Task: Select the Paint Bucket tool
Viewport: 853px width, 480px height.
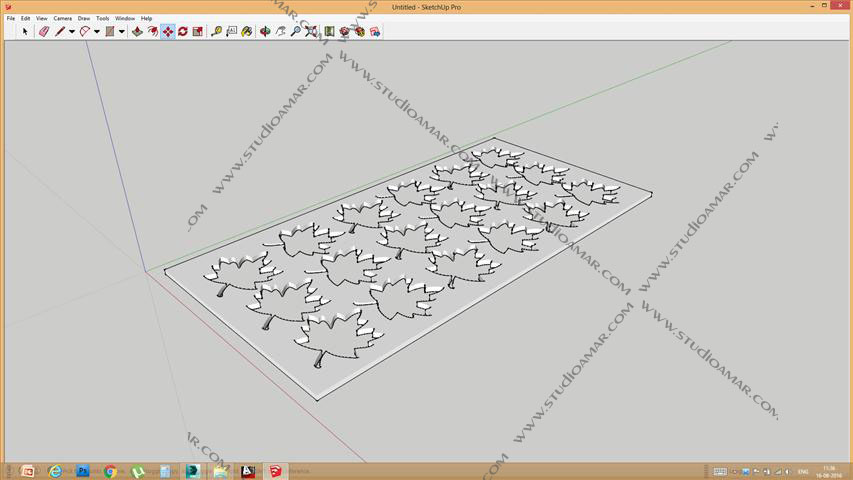Action: point(246,32)
